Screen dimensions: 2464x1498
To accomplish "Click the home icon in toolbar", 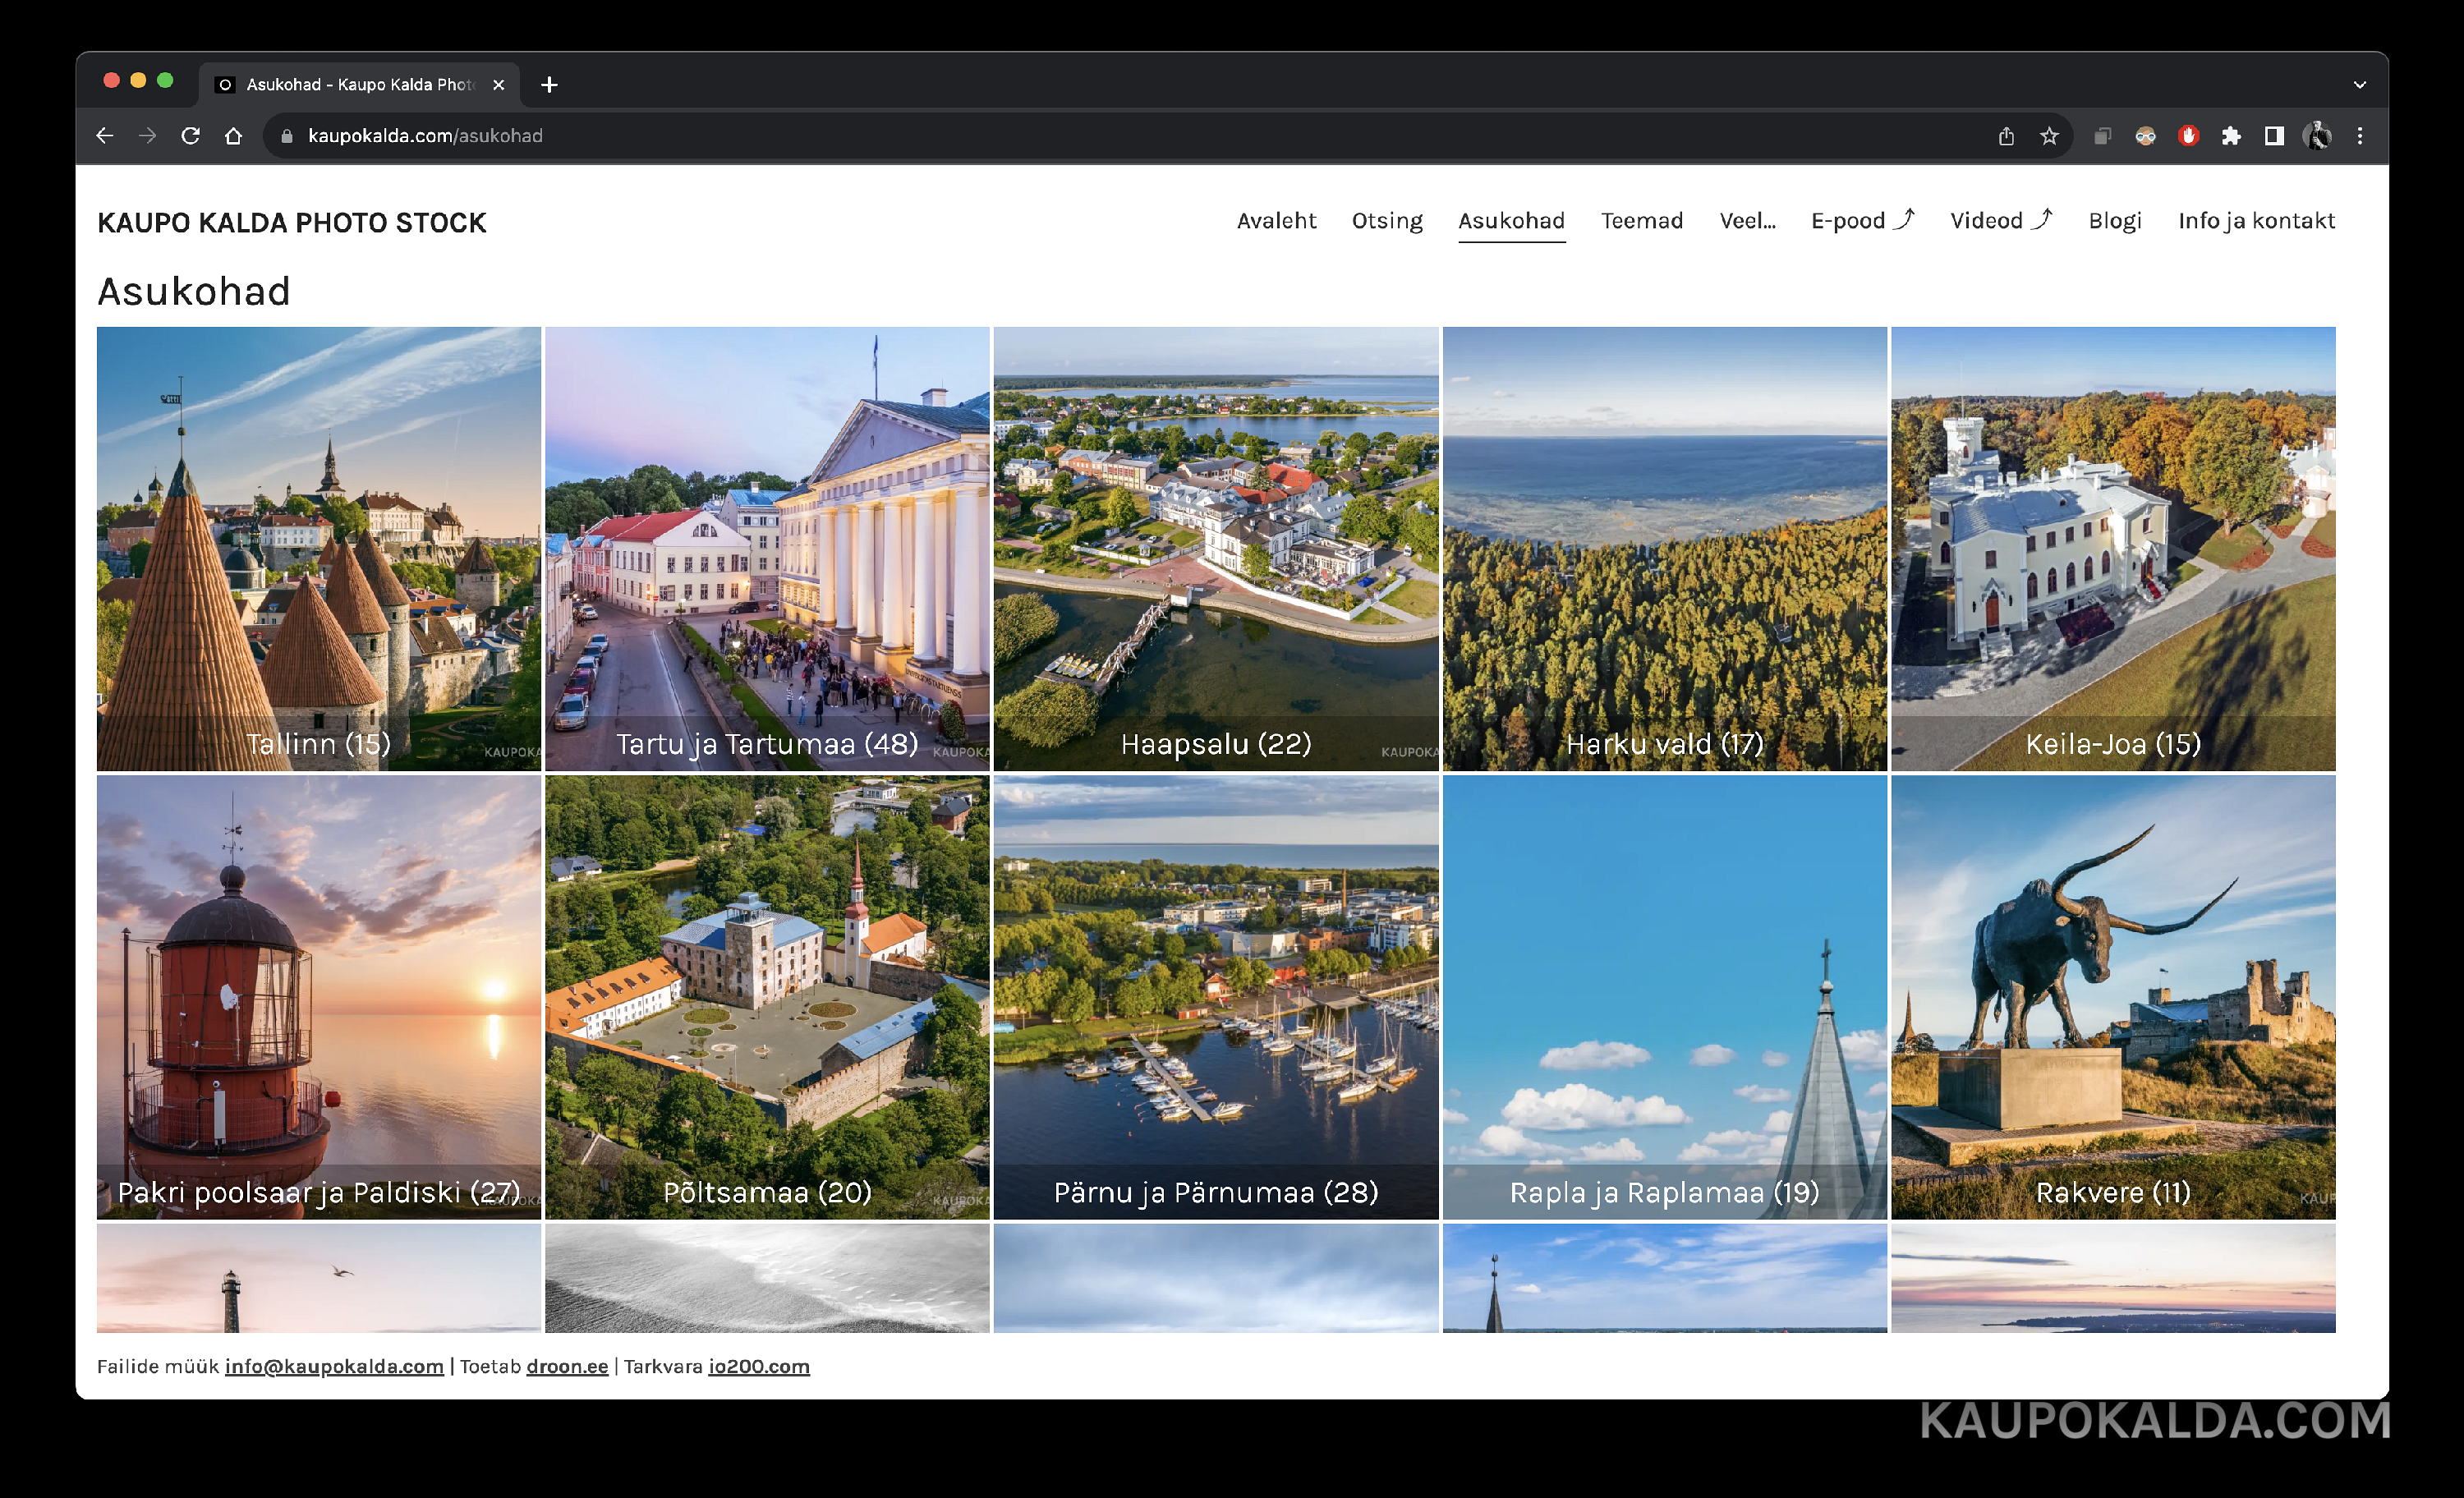I will [233, 136].
